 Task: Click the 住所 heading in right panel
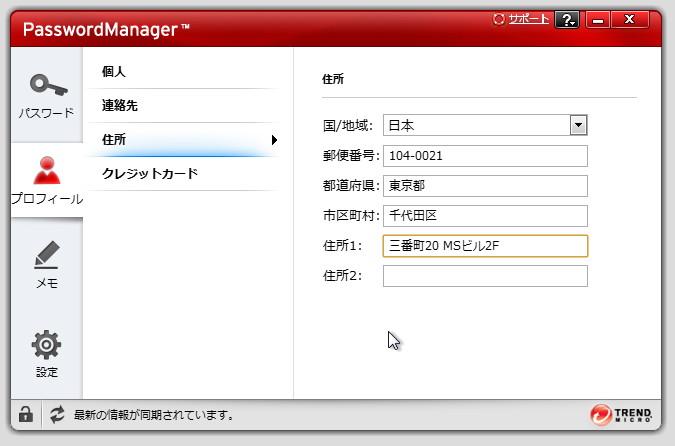(333, 79)
